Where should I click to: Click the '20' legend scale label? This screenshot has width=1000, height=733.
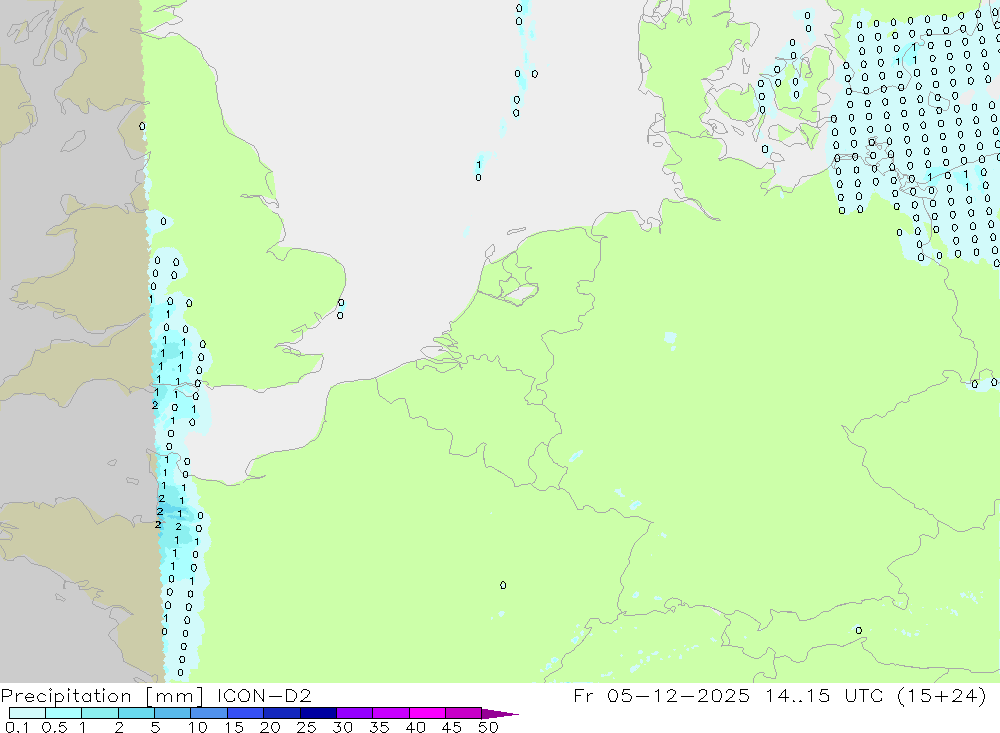click(x=270, y=727)
